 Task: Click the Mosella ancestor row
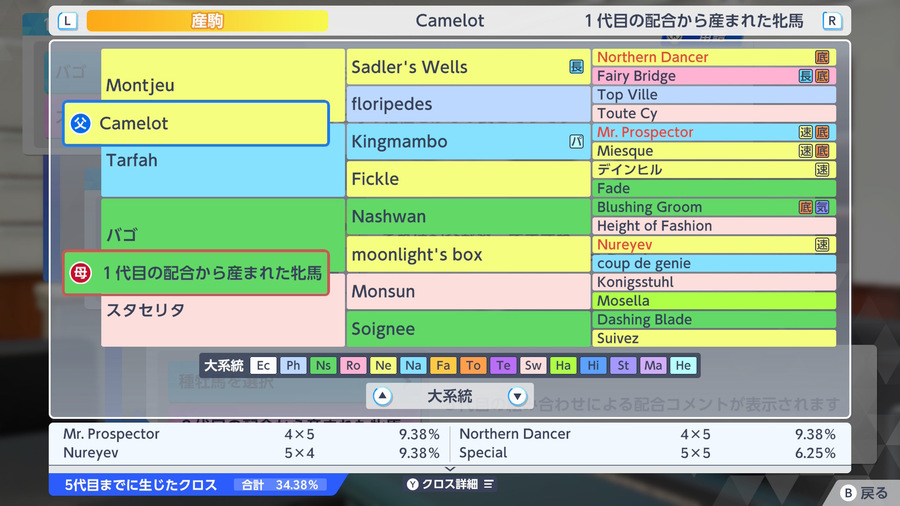pyautogui.click(x=714, y=301)
